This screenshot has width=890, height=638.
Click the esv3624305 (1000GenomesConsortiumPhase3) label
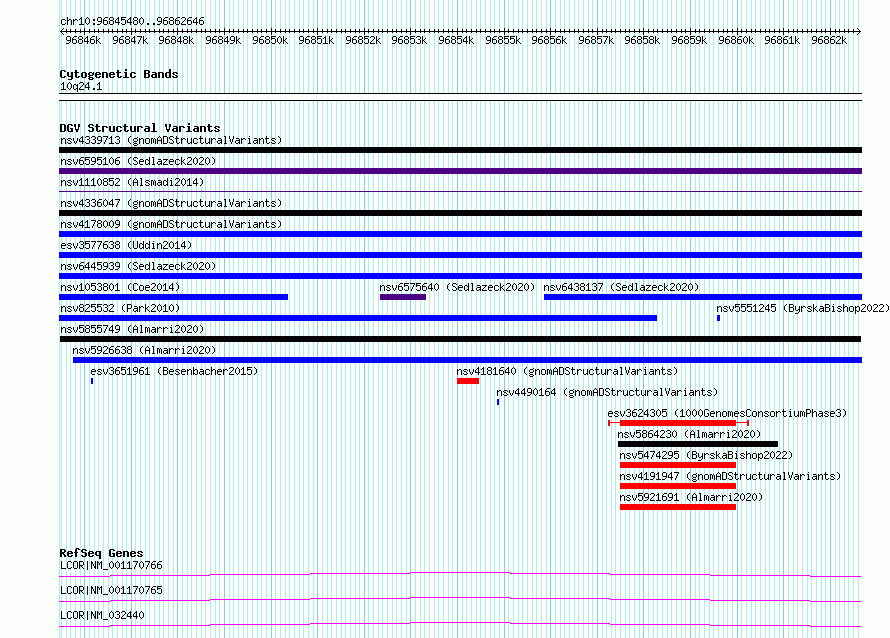coord(727,413)
